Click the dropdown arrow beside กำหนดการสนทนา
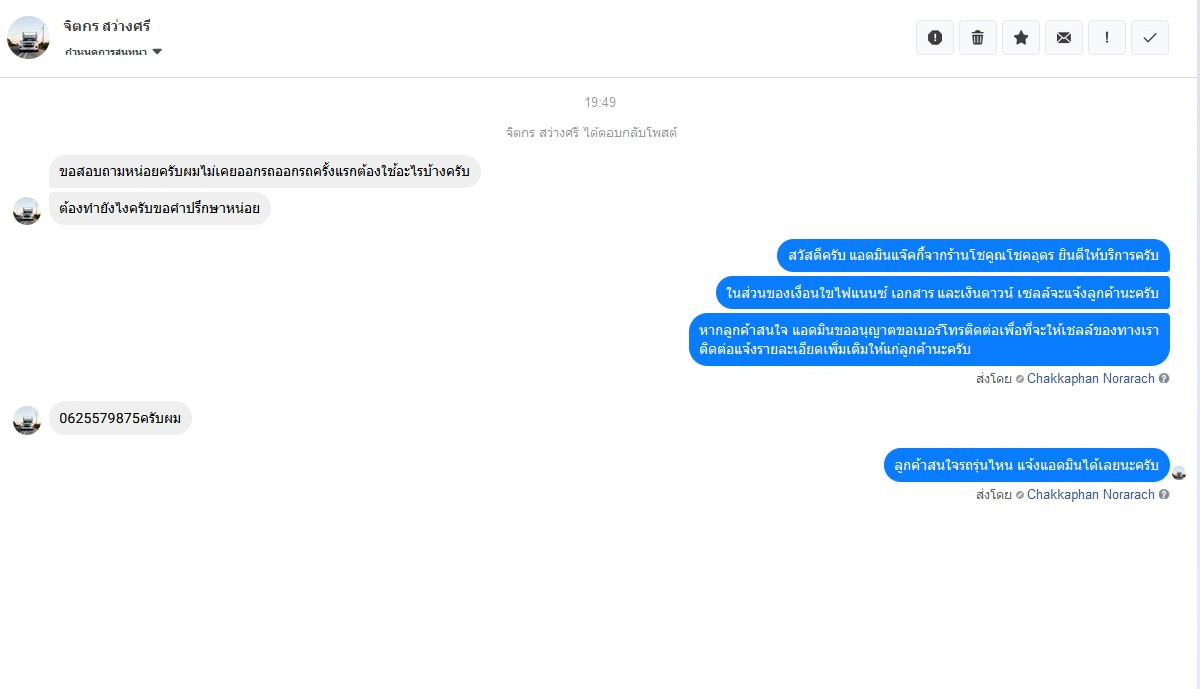This screenshot has width=1200, height=689. pyautogui.click(x=157, y=51)
